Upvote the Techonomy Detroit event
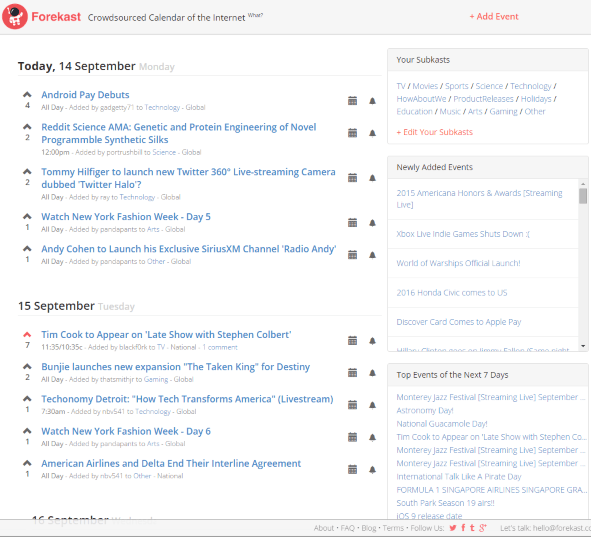The image size is (591, 537). pos(27,398)
